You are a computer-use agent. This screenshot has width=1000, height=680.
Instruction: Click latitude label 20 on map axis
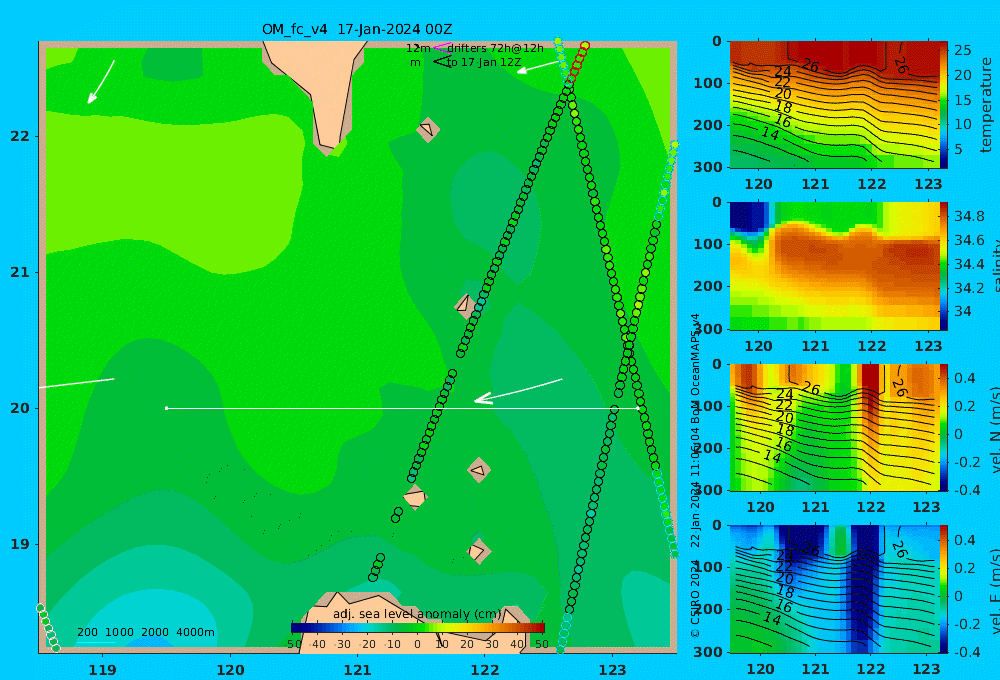pos(20,408)
